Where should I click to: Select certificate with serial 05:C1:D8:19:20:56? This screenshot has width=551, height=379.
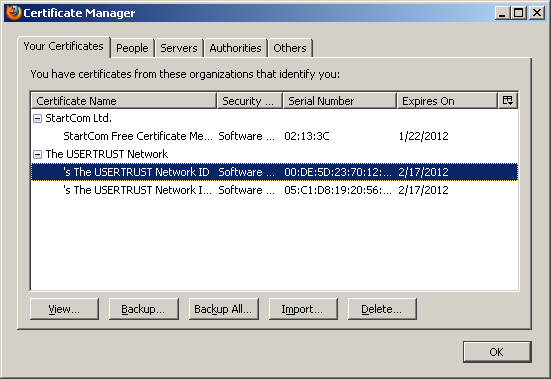pyautogui.click(x=274, y=190)
